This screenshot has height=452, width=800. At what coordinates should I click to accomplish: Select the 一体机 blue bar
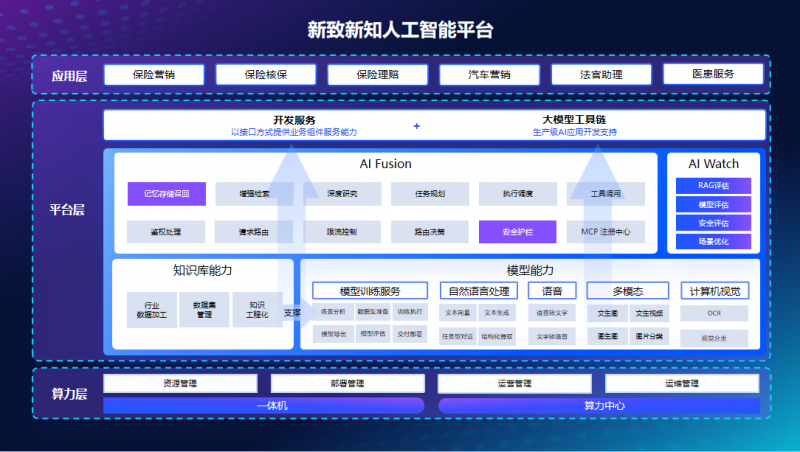[x=264, y=405]
